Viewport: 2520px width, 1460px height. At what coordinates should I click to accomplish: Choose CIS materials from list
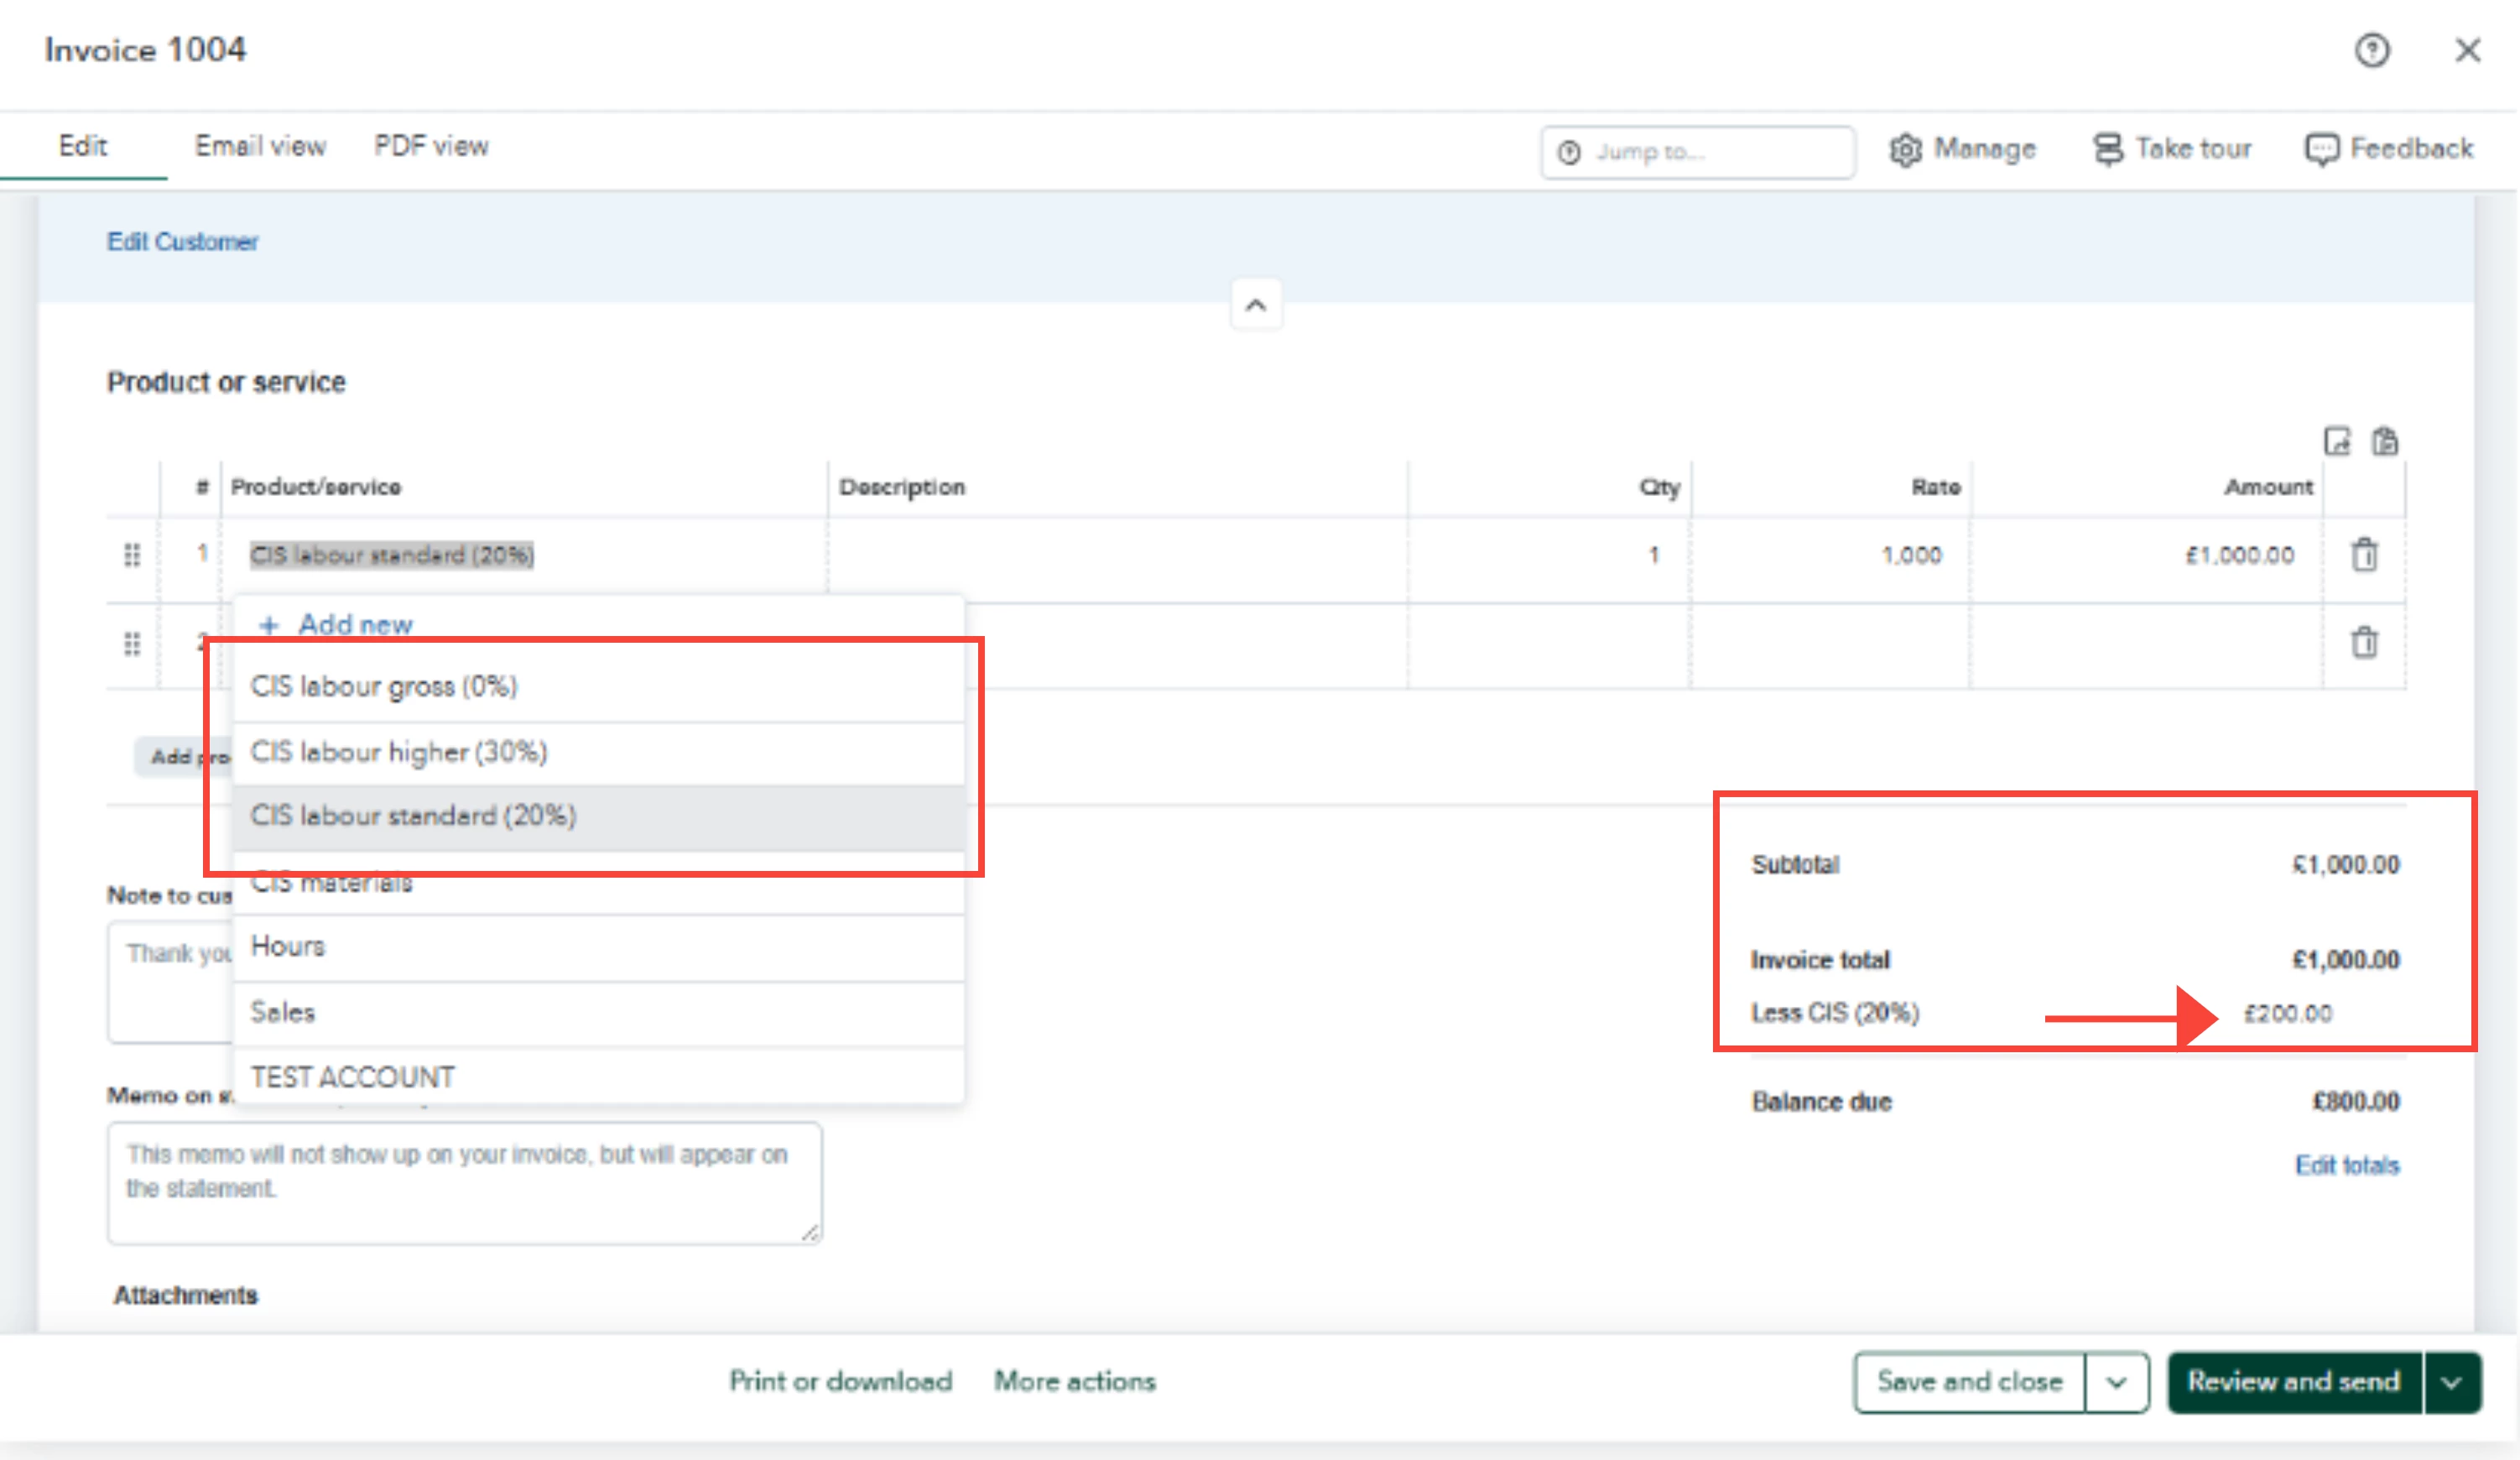598,883
